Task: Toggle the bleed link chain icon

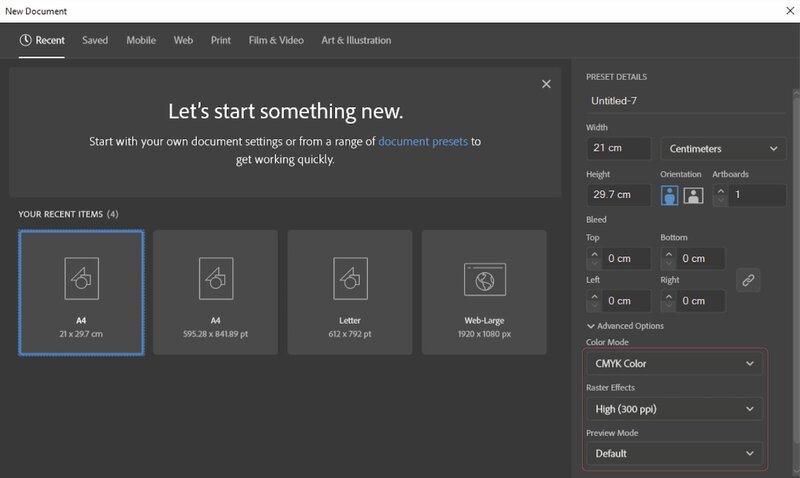Action: [748, 280]
